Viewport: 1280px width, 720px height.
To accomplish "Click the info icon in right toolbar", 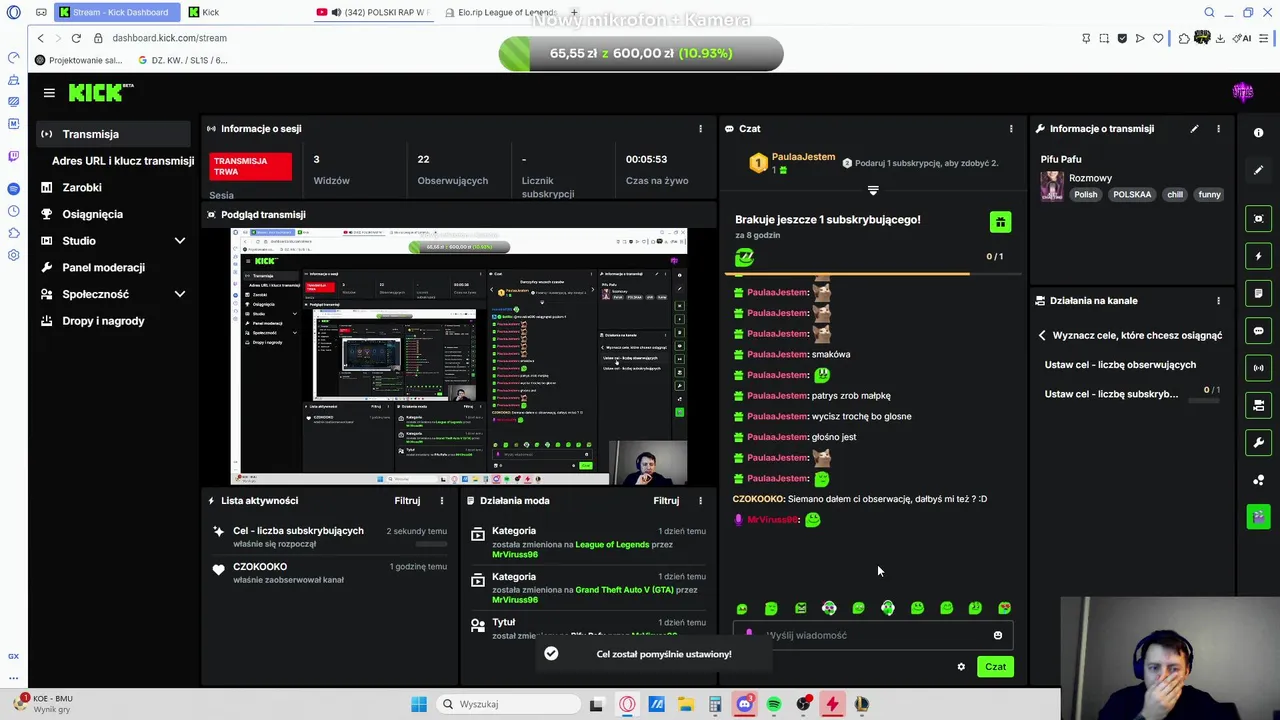I will [1258, 133].
